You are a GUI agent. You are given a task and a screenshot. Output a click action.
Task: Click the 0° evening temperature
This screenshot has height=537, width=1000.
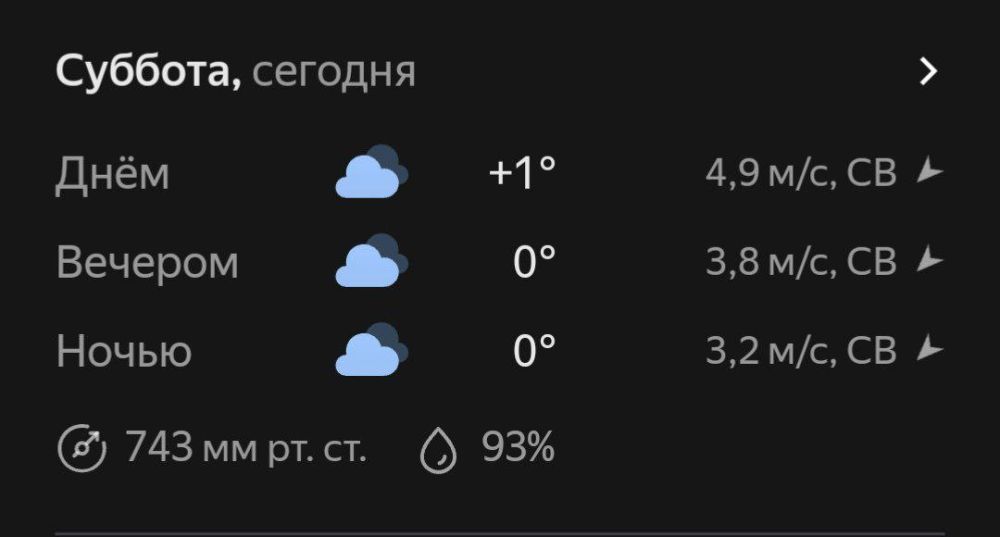[535, 262]
